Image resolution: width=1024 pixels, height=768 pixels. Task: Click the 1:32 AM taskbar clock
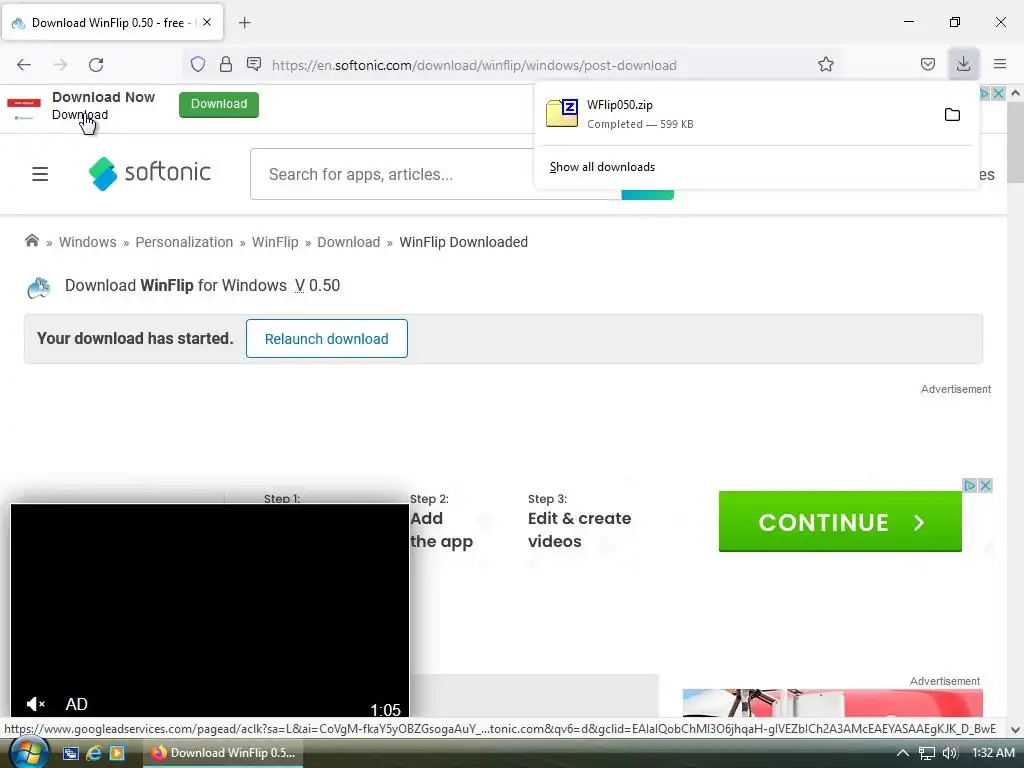point(993,753)
